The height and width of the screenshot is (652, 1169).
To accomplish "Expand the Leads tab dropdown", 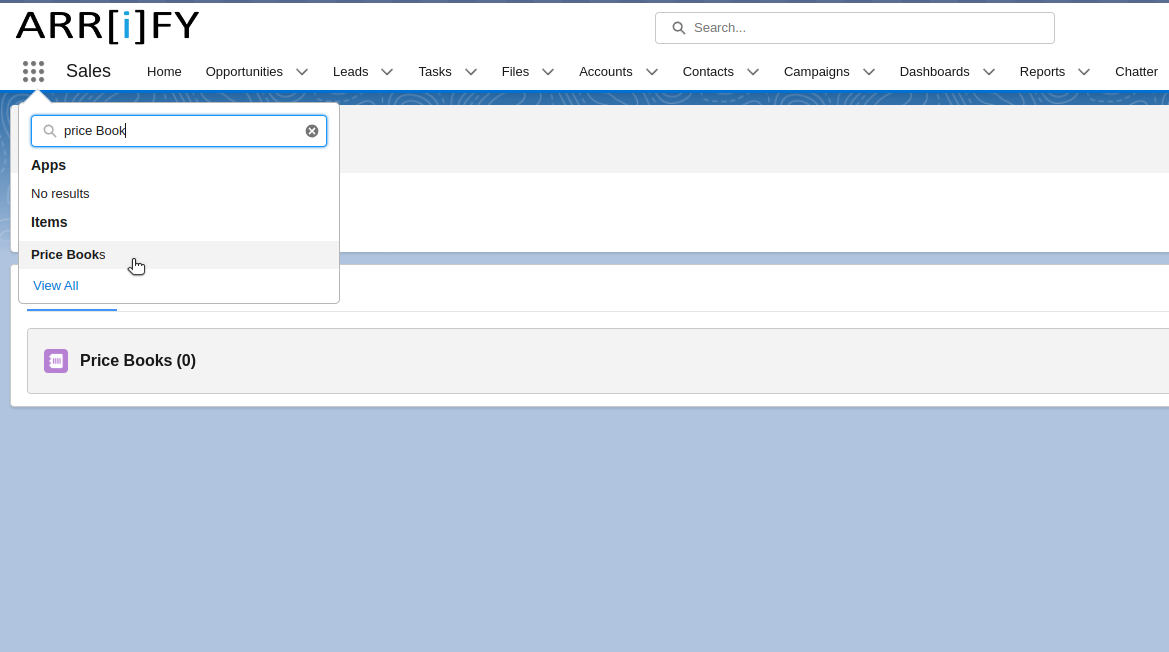I will pyautogui.click(x=387, y=71).
